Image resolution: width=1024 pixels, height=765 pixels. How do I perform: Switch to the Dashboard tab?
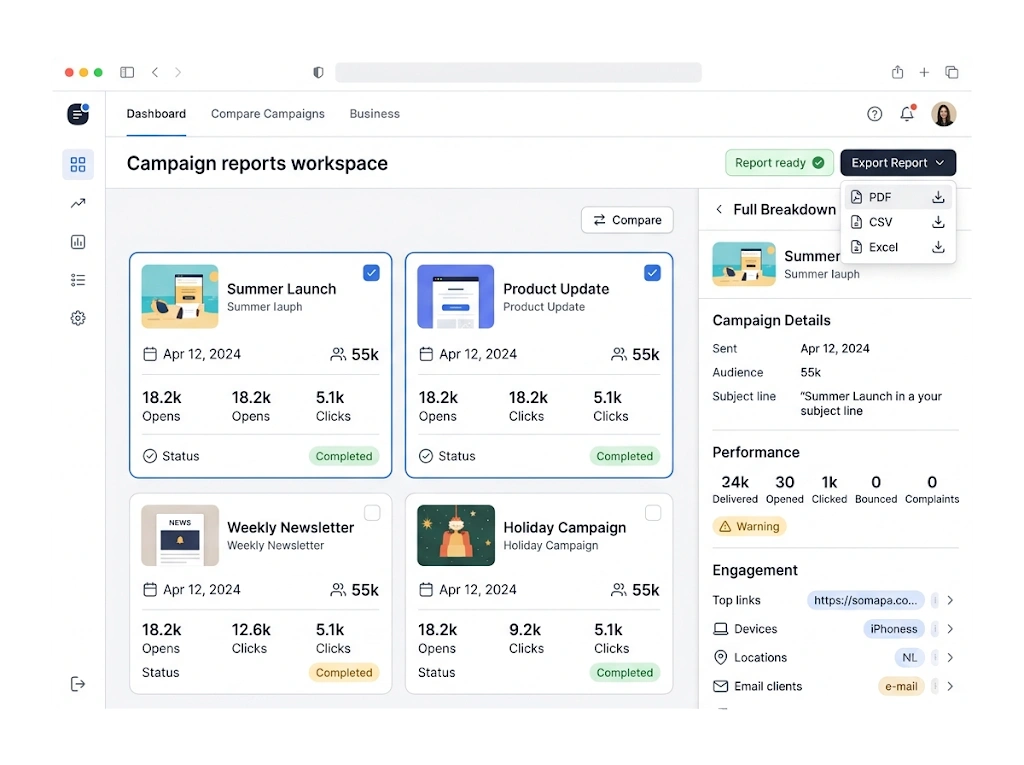(x=156, y=114)
